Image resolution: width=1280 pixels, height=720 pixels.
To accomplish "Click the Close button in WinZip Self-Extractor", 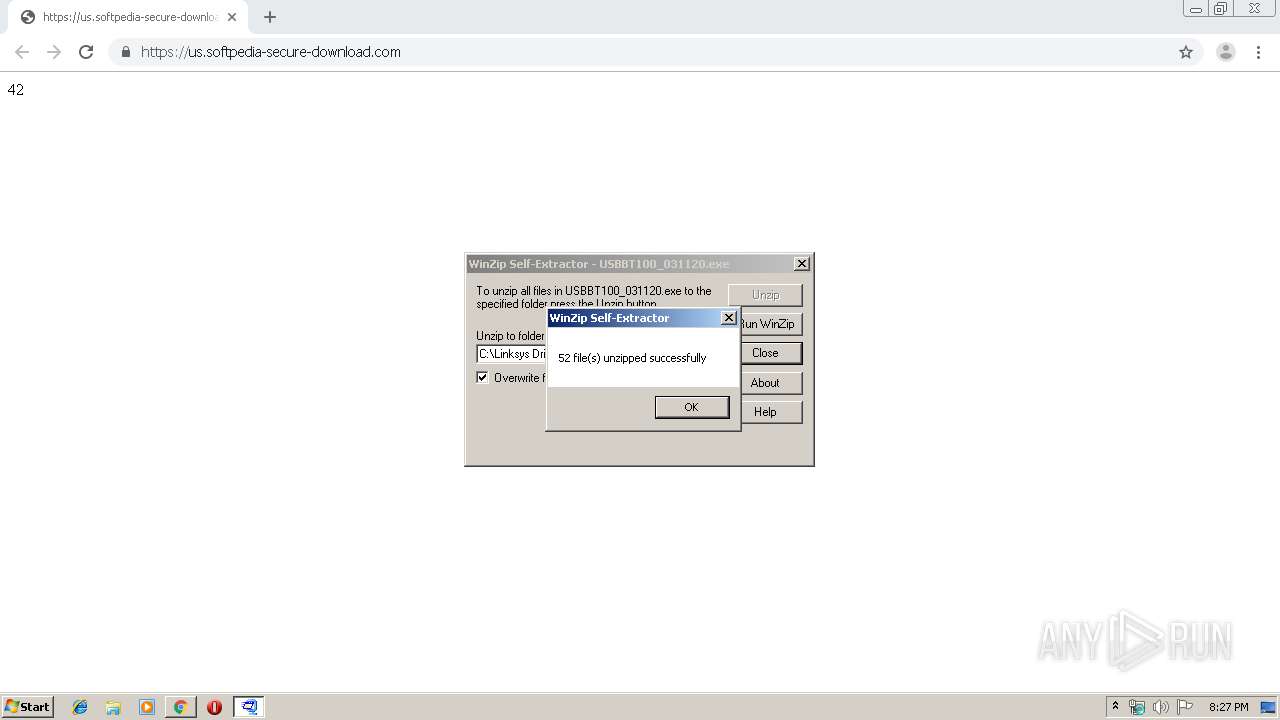I will 765,353.
